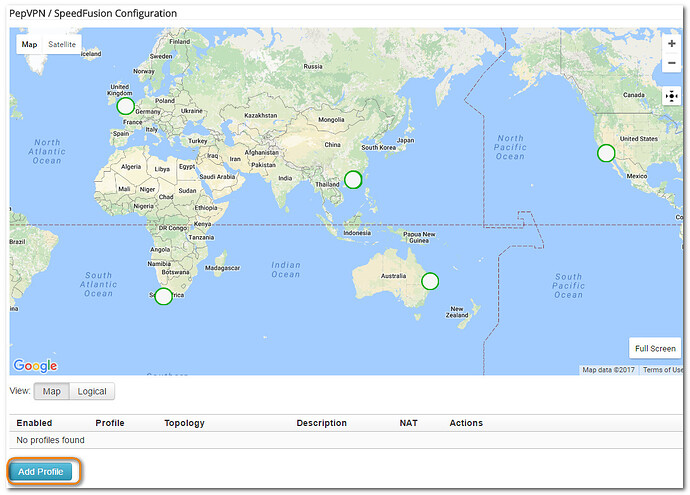This screenshot has width=690, height=495.
Task: Click the Add Profile button
Action: [x=41, y=471]
